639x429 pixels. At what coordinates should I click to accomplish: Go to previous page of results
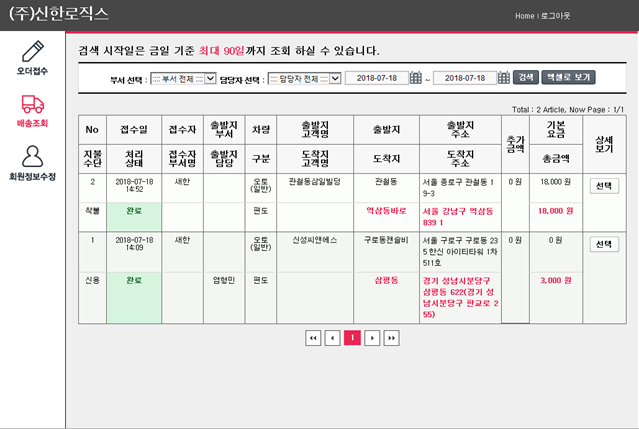pos(333,338)
